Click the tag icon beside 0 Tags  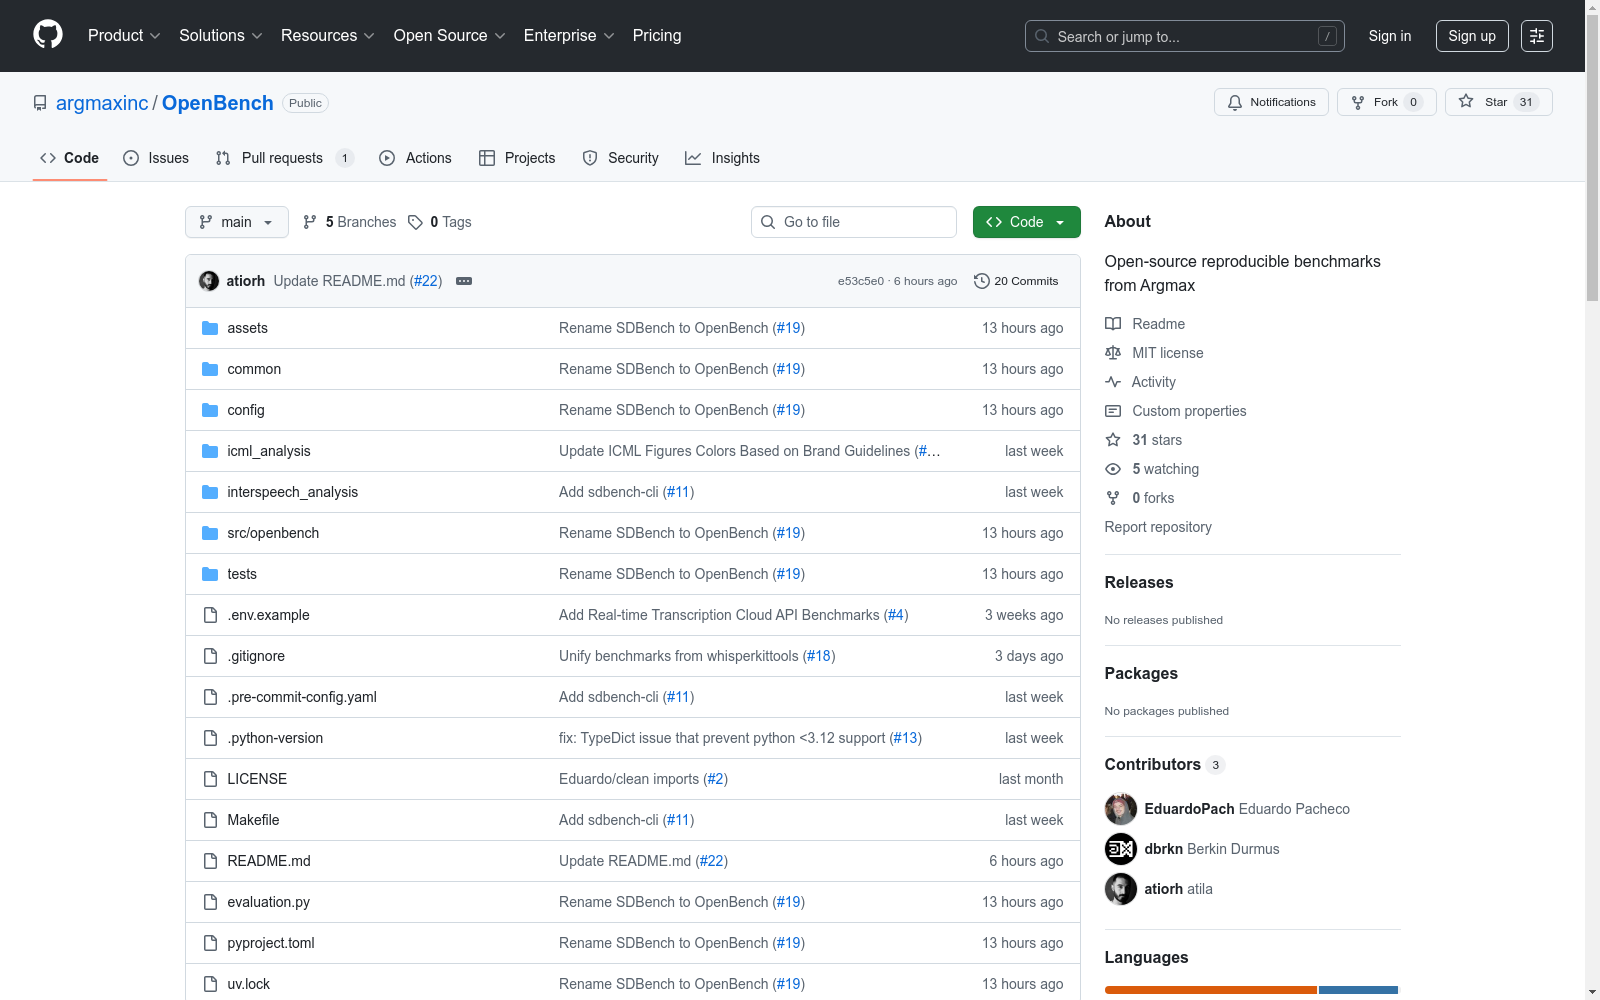tap(415, 222)
